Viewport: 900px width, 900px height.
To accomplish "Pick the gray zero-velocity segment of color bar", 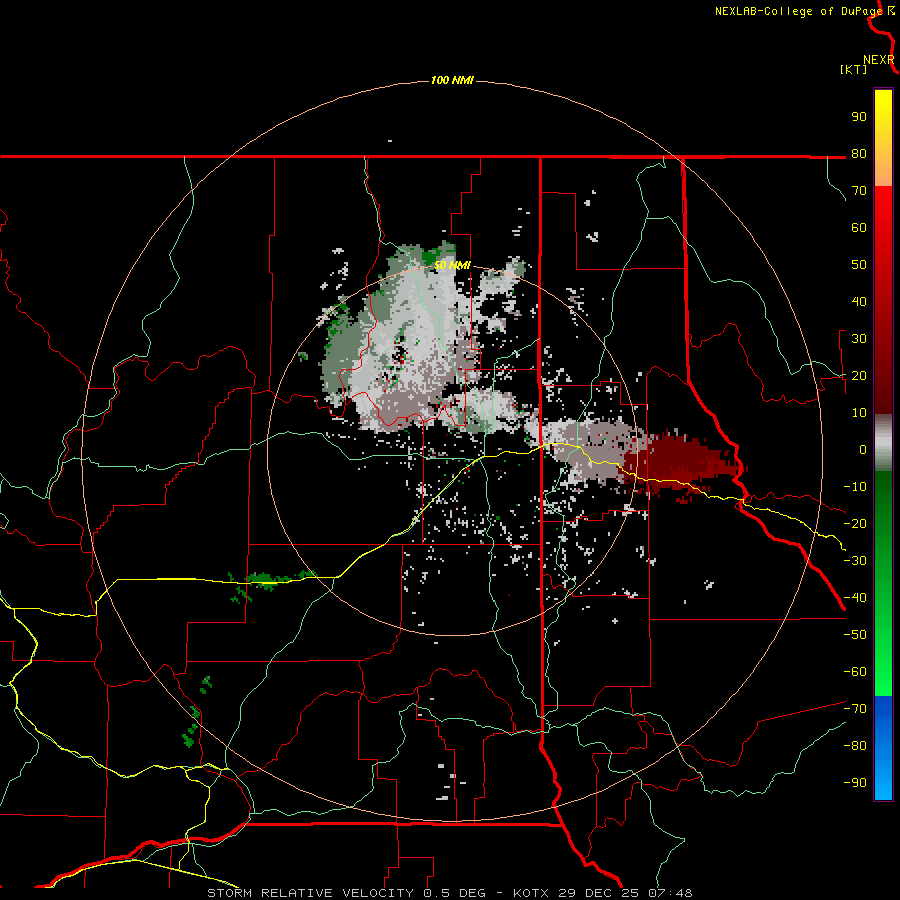I will point(883,443).
